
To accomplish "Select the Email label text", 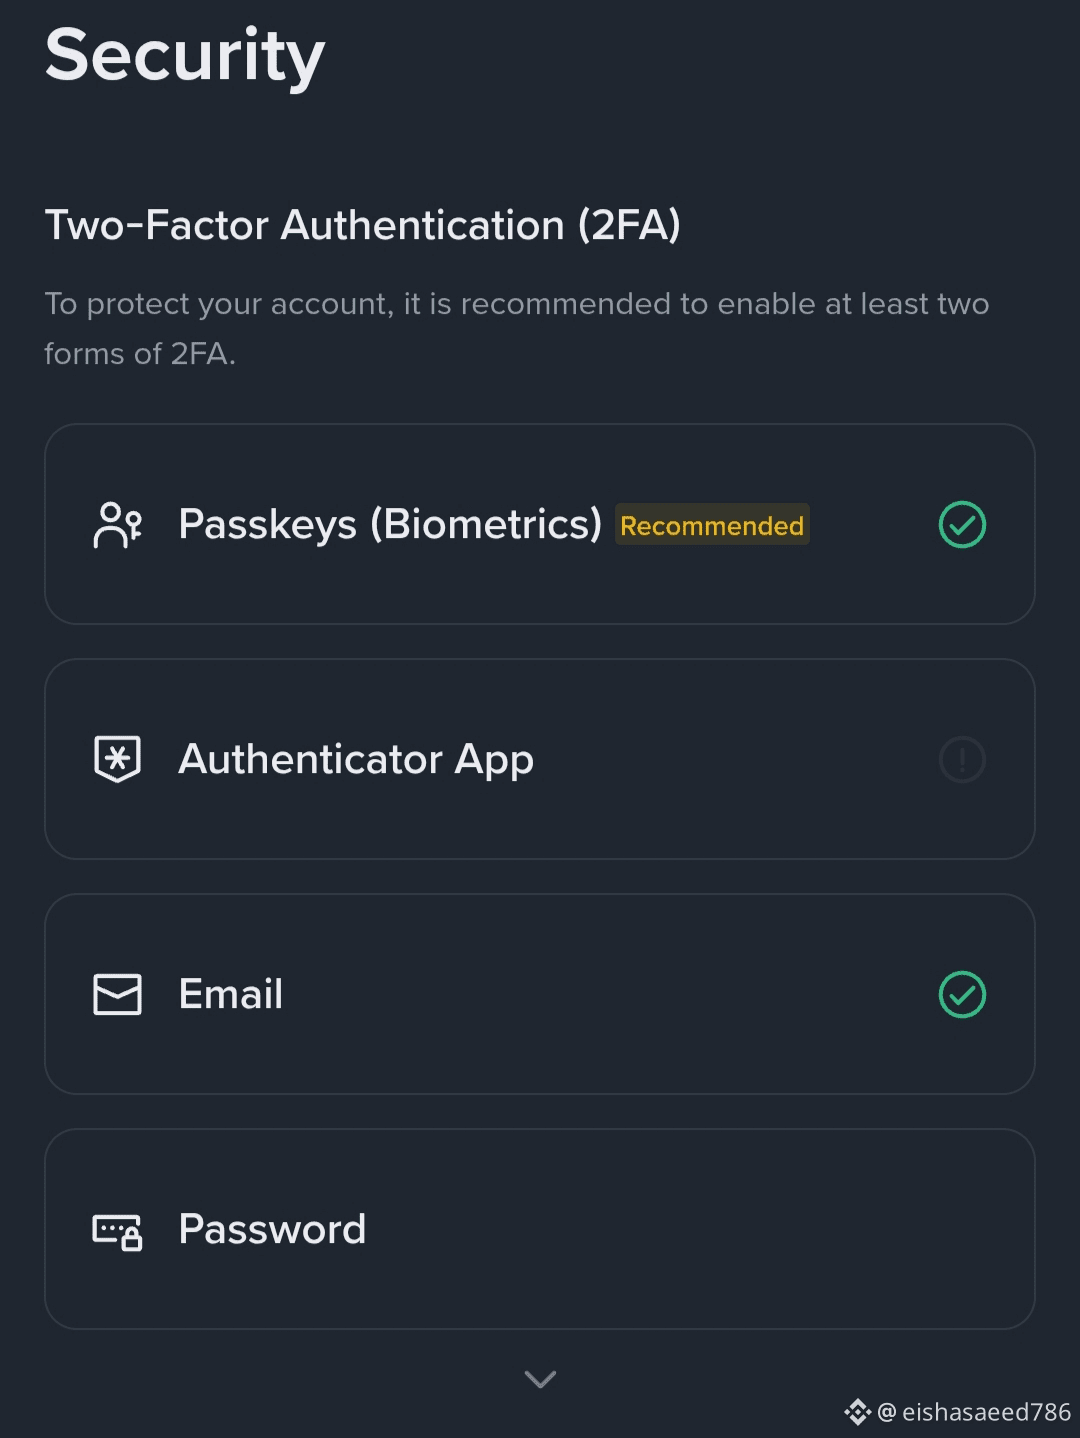I will 230,994.
